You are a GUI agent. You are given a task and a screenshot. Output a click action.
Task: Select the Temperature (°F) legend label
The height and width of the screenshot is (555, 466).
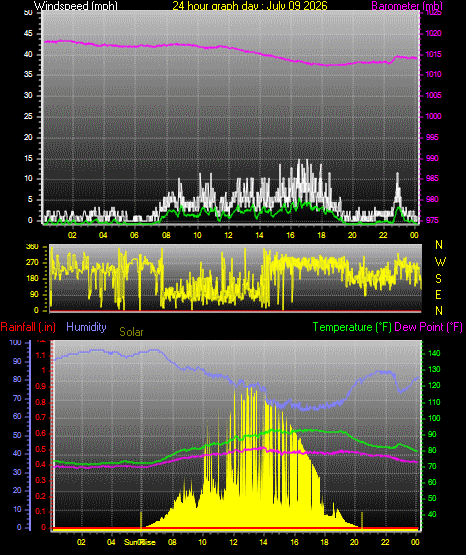point(352,327)
